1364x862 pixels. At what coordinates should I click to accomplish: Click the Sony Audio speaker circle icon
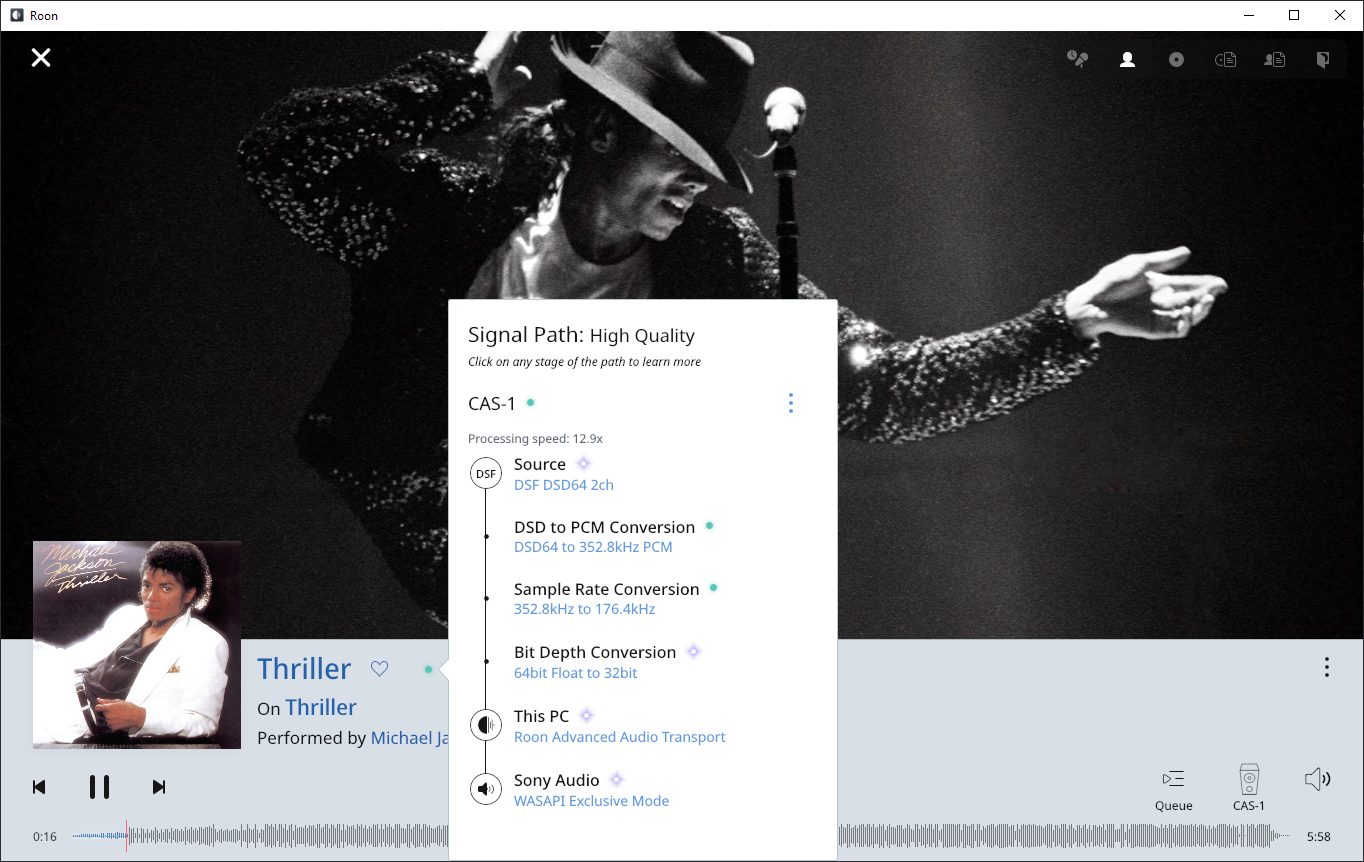tap(486, 789)
